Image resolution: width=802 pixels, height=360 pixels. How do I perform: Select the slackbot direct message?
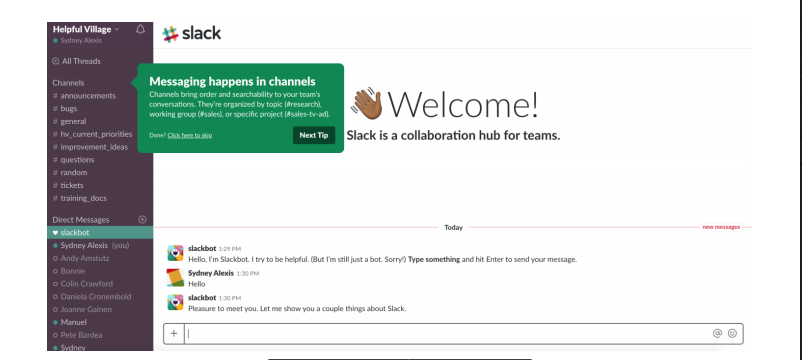click(x=100, y=233)
